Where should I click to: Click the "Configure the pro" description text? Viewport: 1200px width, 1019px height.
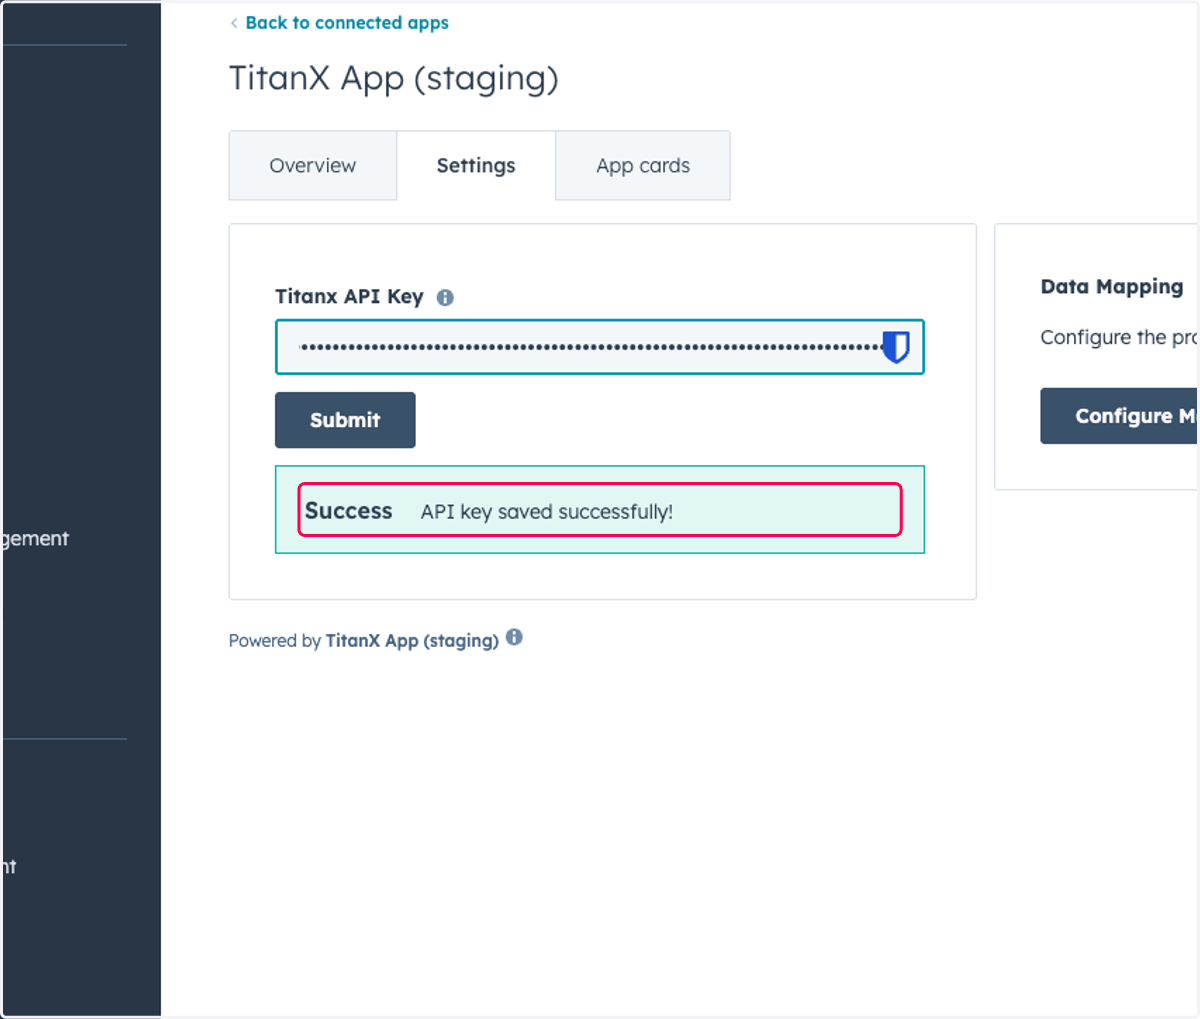click(1119, 337)
